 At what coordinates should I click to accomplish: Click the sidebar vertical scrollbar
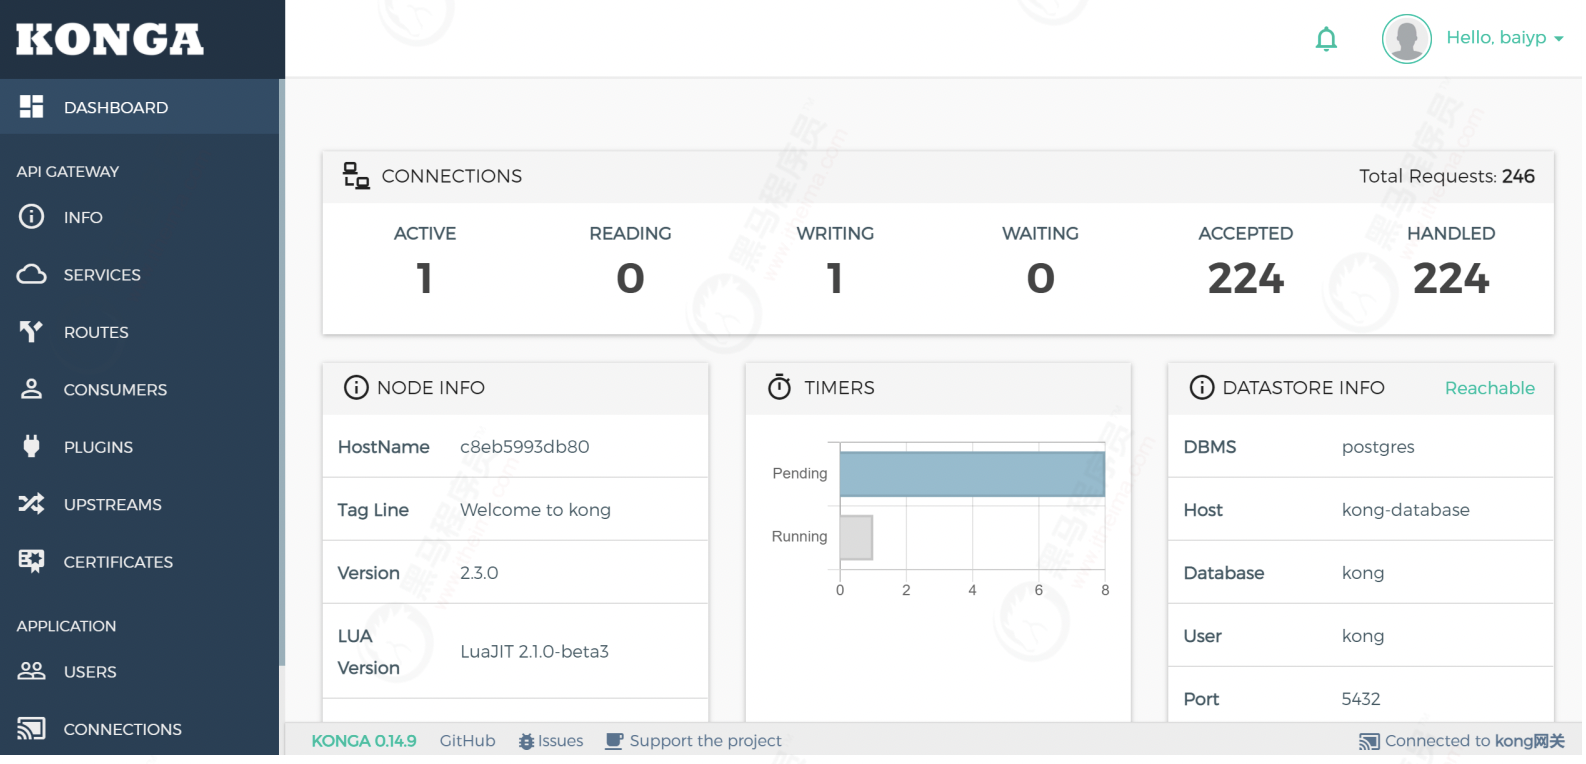click(x=282, y=373)
